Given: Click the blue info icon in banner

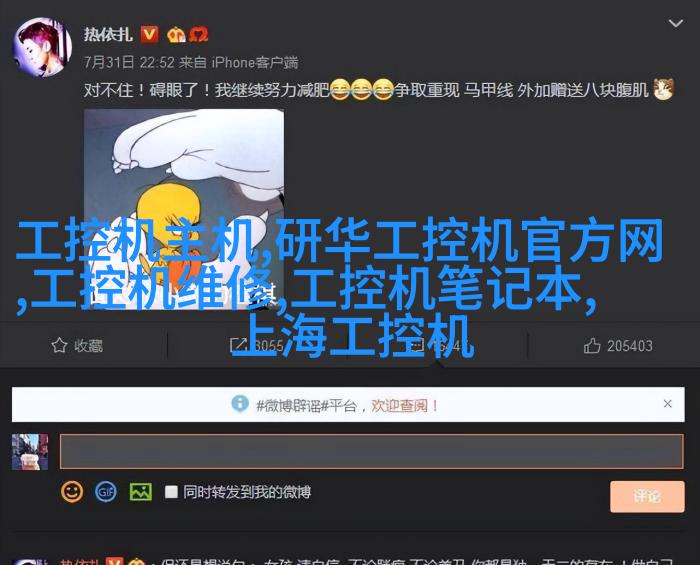Looking at the screenshot, I should pyautogui.click(x=240, y=403).
